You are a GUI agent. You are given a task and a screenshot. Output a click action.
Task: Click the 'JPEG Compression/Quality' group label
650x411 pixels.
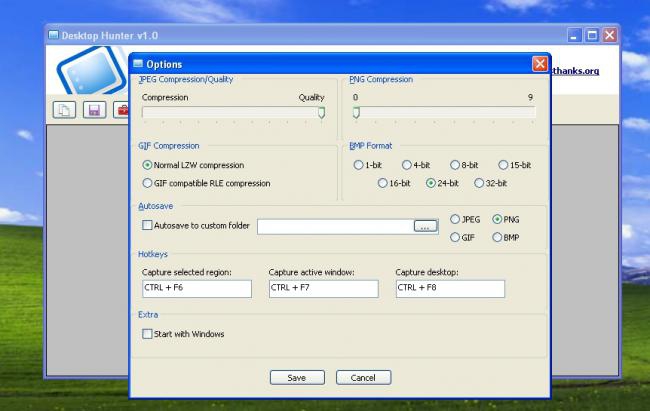click(186, 79)
